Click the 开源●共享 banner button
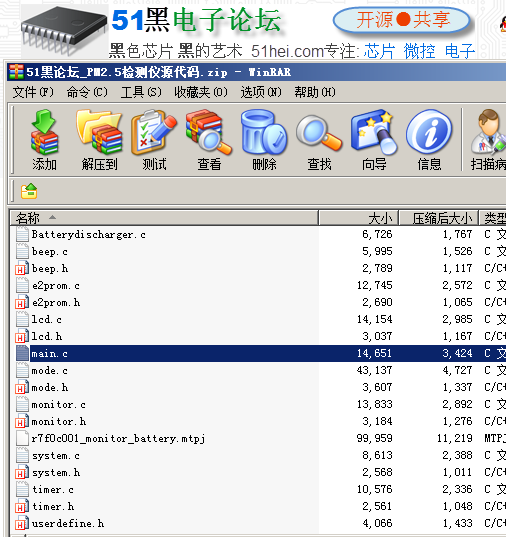Screen dimensions: 506x537 402,20
